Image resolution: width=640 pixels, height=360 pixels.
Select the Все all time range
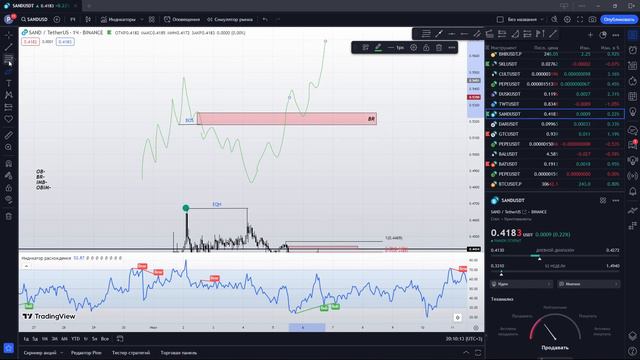click(105, 339)
